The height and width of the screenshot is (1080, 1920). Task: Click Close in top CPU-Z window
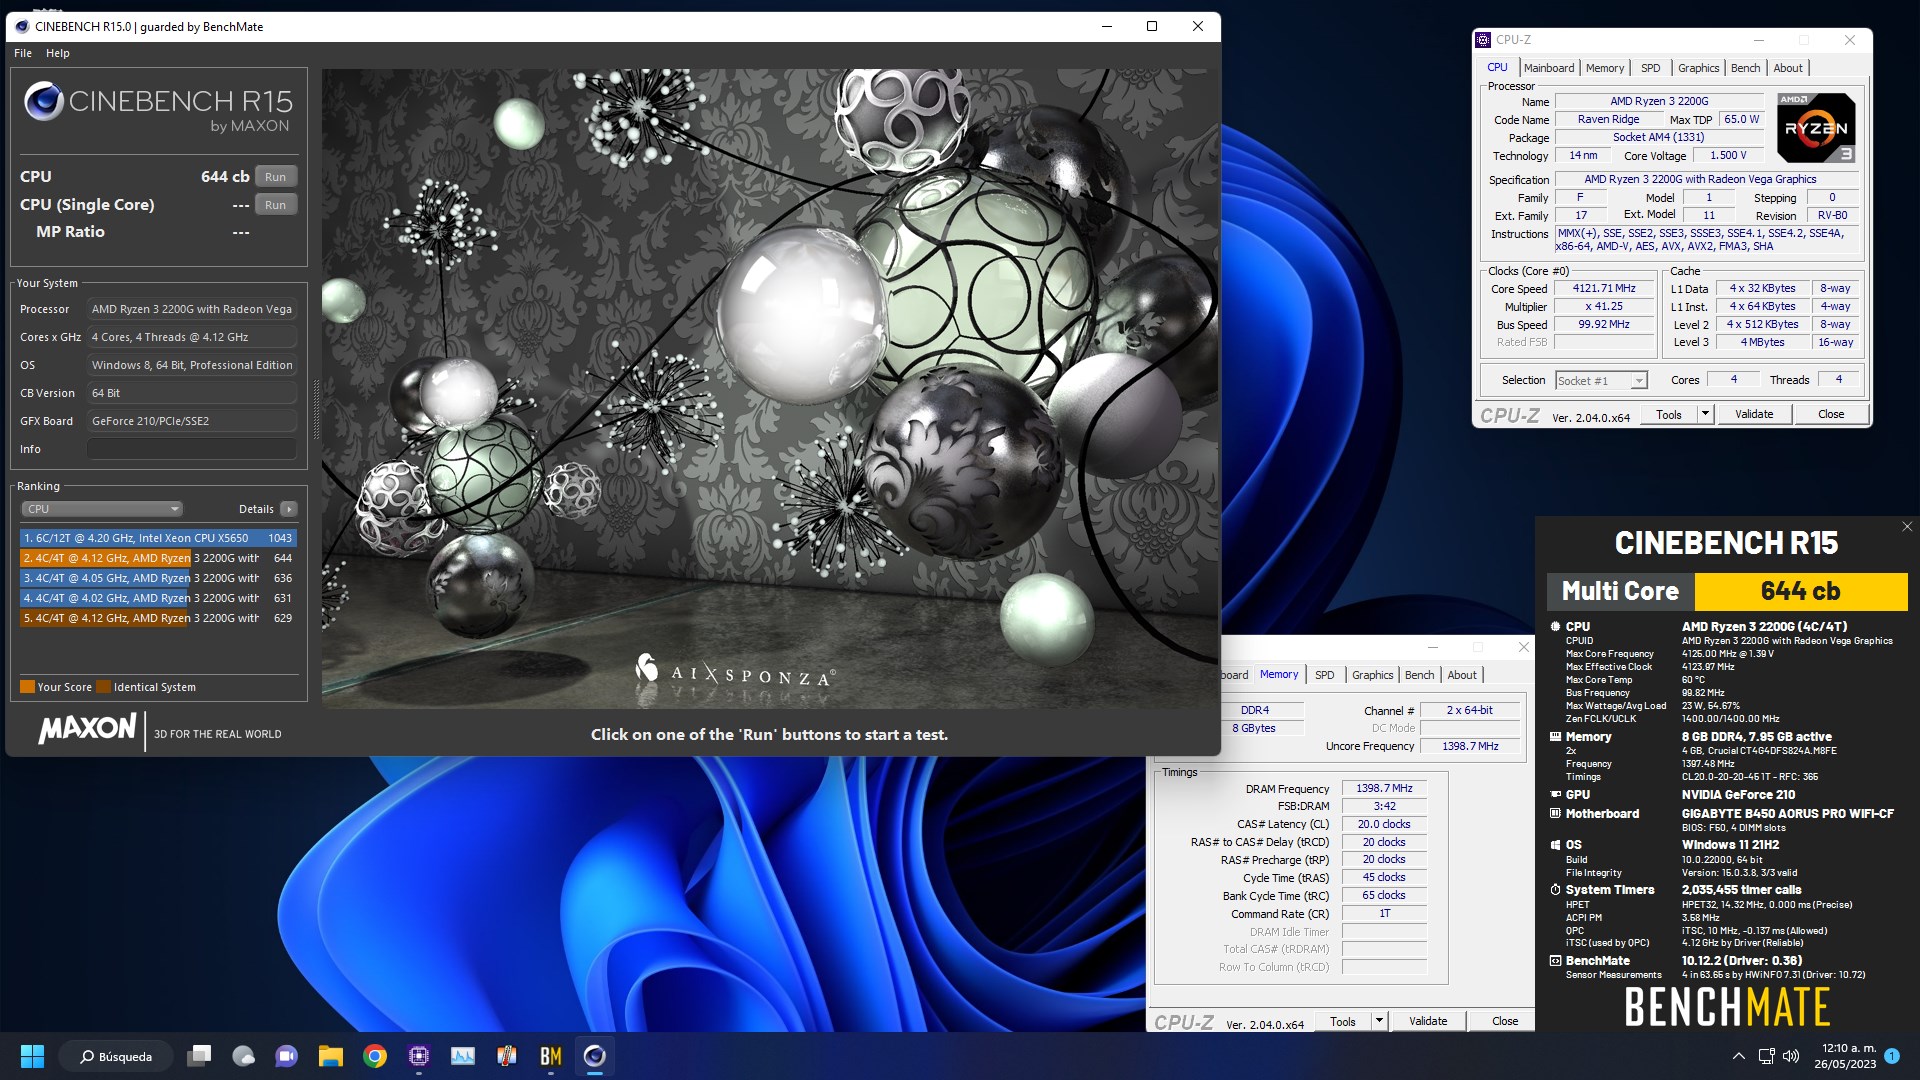[x=1830, y=414]
